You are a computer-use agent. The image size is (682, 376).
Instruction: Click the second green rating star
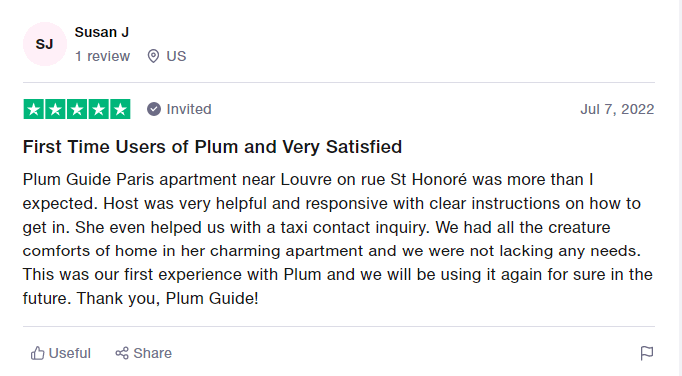(55, 109)
